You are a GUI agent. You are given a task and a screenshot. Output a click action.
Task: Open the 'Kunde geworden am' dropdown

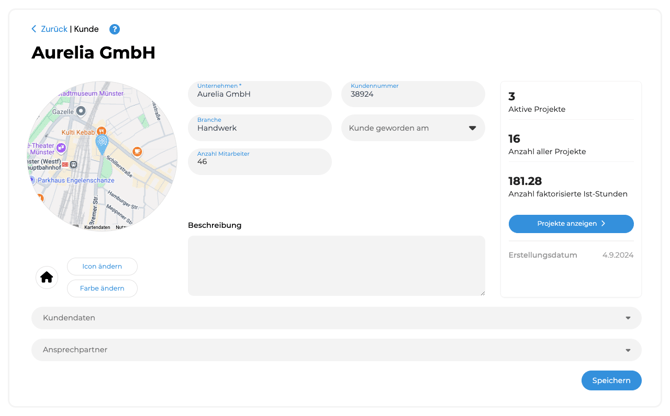413,128
